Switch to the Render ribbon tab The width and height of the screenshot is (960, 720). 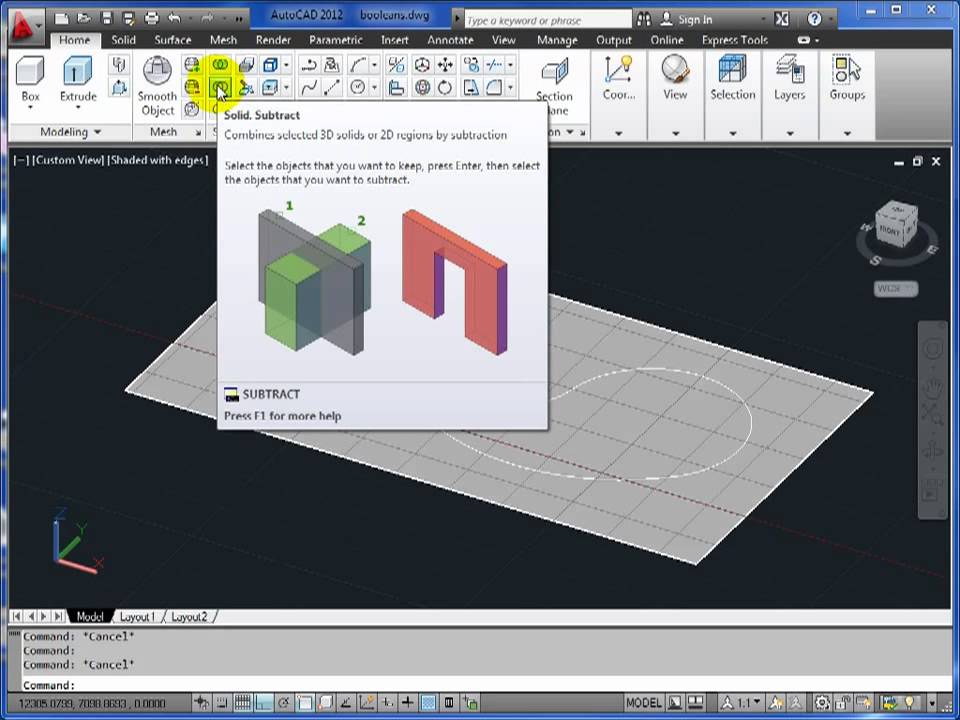pos(273,40)
